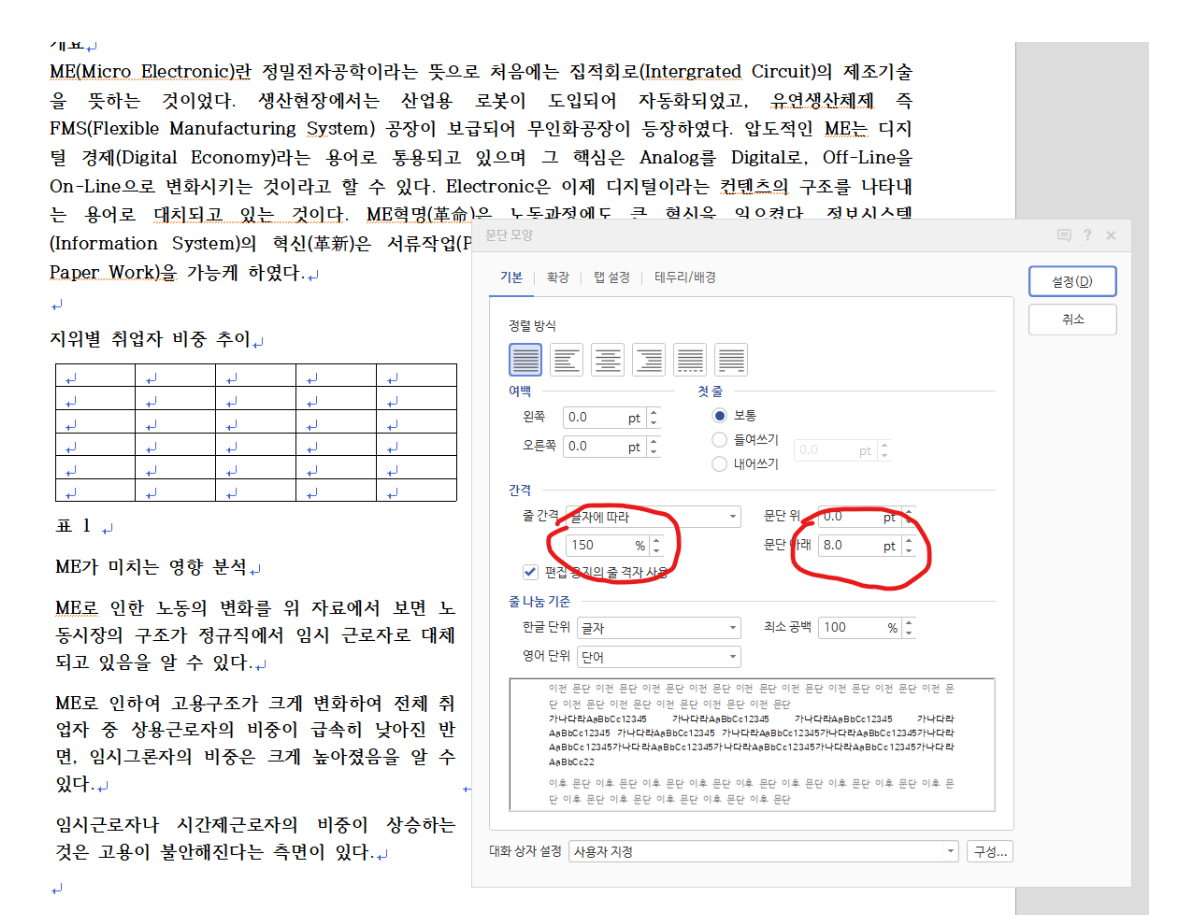Screen dimensions: 1179x915
Task: Switch to the 확장 tab
Action: click(x=557, y=278)
